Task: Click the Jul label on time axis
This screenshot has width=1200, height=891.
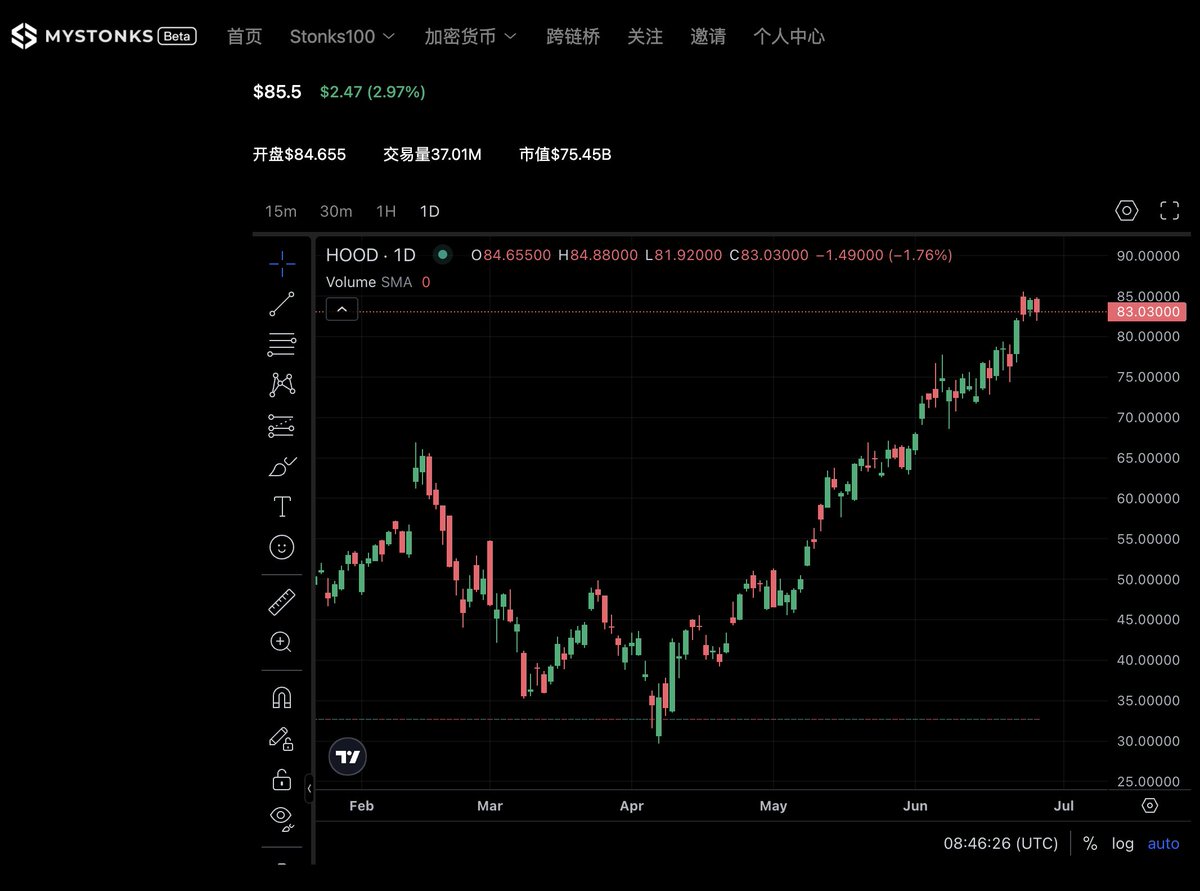Action: pos(1064,805)
